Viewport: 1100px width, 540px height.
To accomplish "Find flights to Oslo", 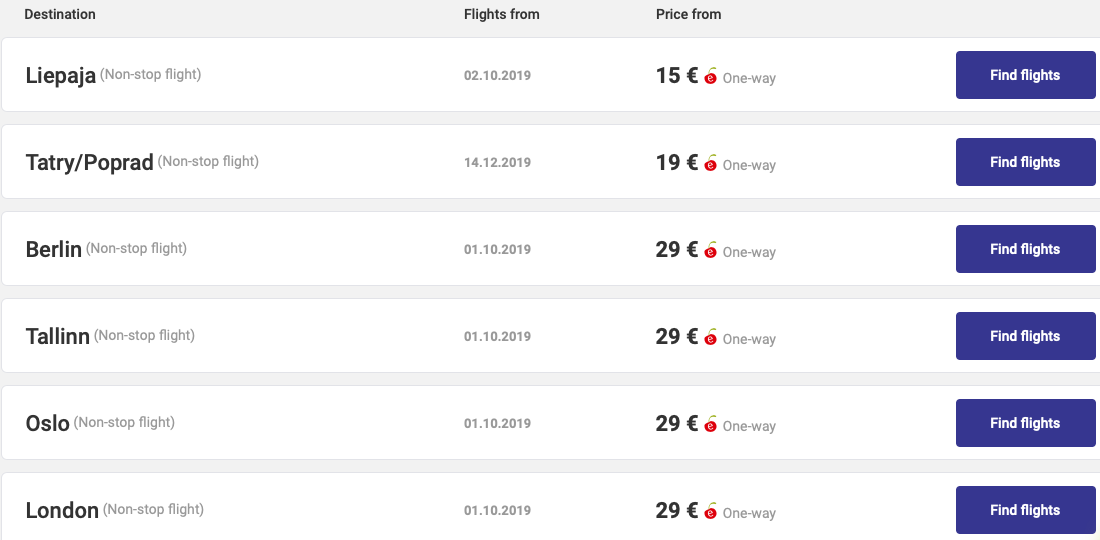I will point(1025,423).
